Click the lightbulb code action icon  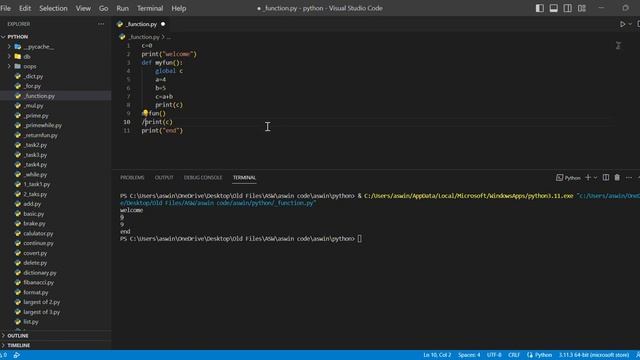coord(145,113)
